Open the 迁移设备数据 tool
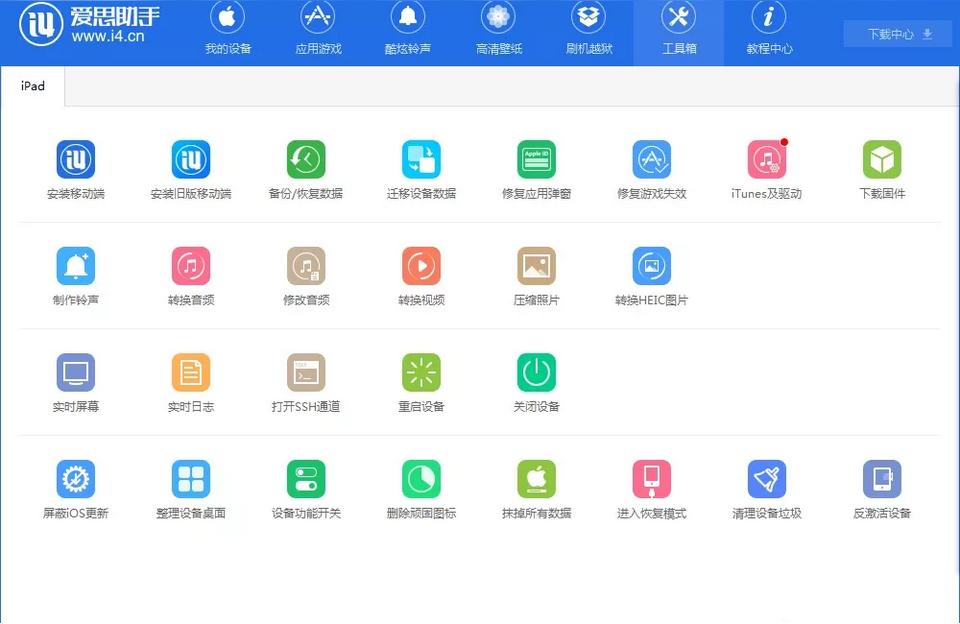960x624 pixels. click(421, 160)
